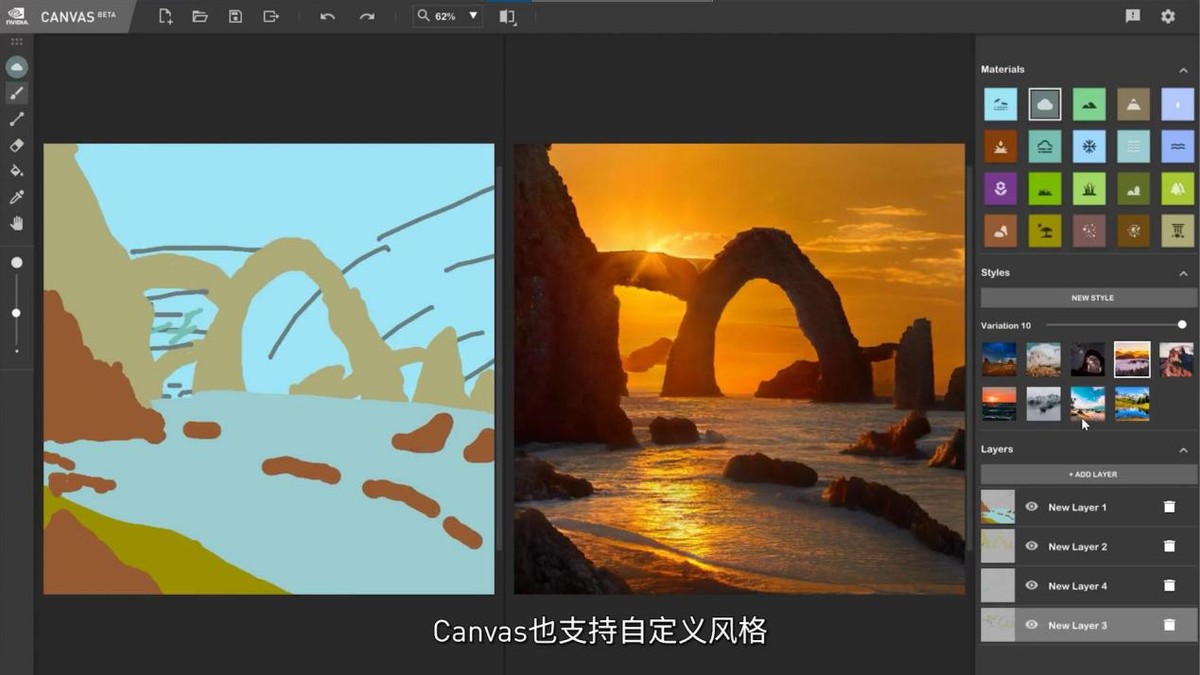1200x675 pixels.
Task: Select the Fill bucket tool
Action: click(16, 171)
